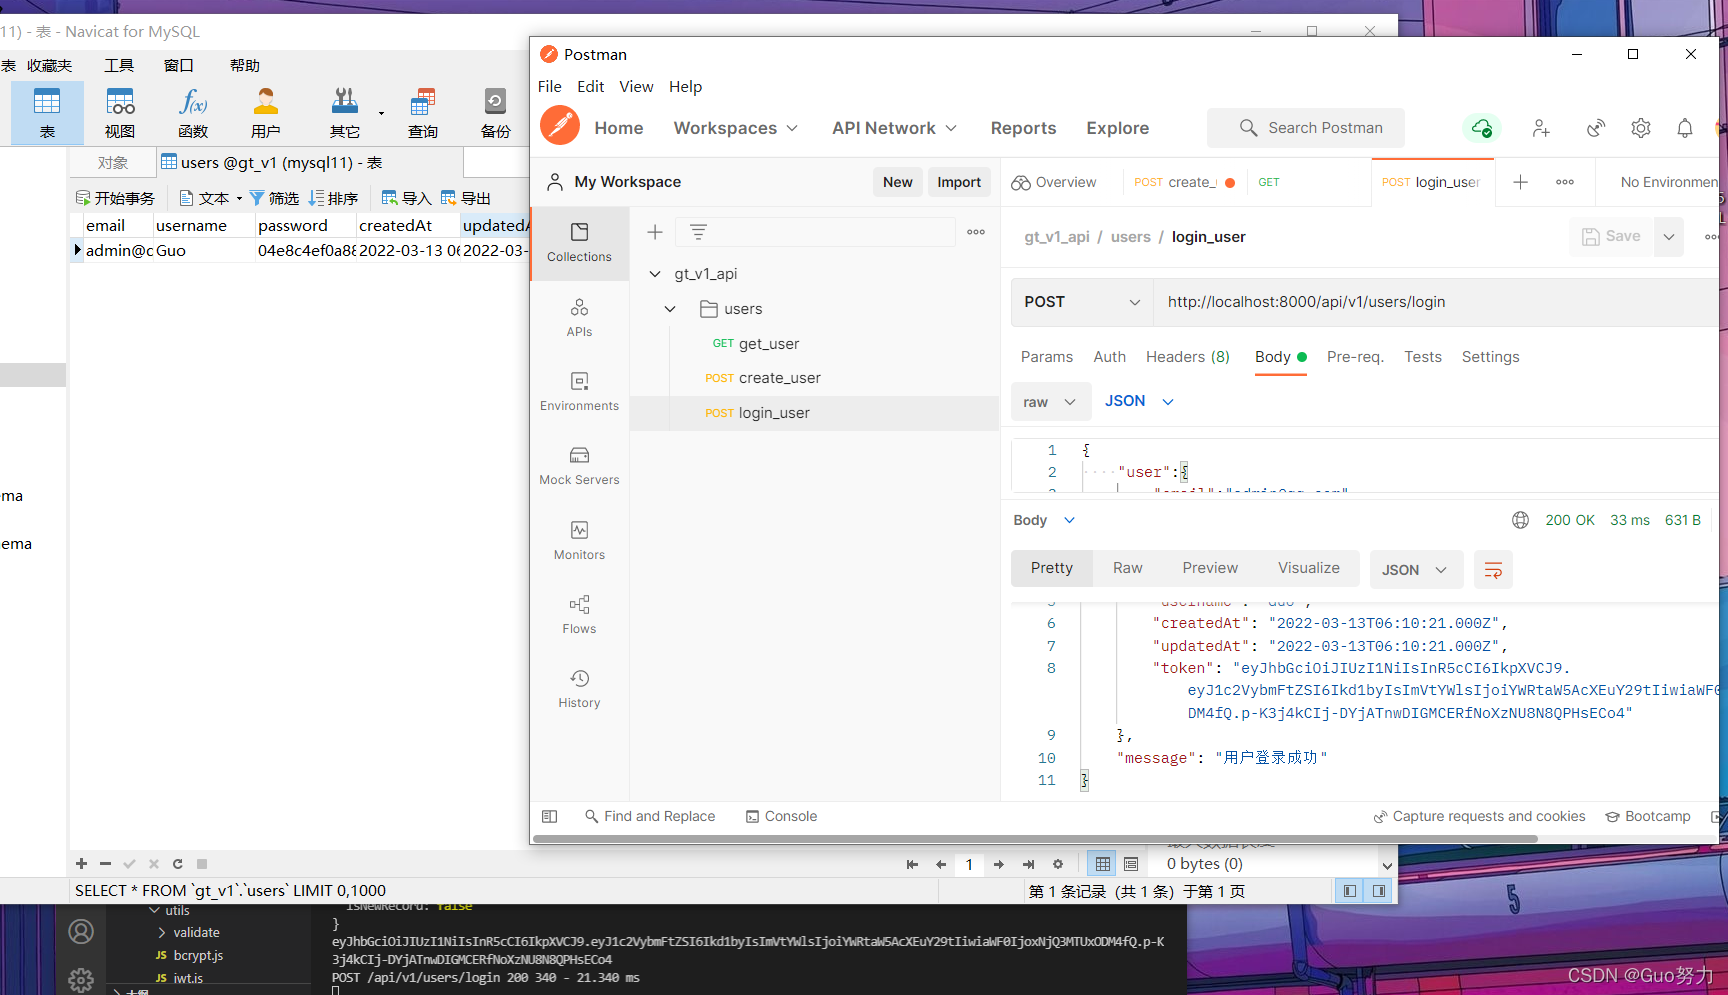This screenshot has width=1728, height=995.
Task: Click collection options three dots
Action: [x=976, y=232]
